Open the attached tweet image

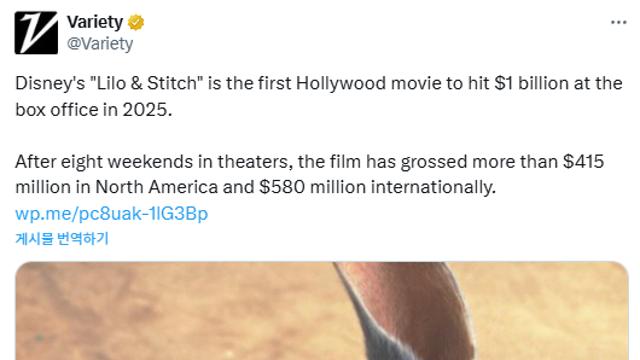click(x=322, y=311)
